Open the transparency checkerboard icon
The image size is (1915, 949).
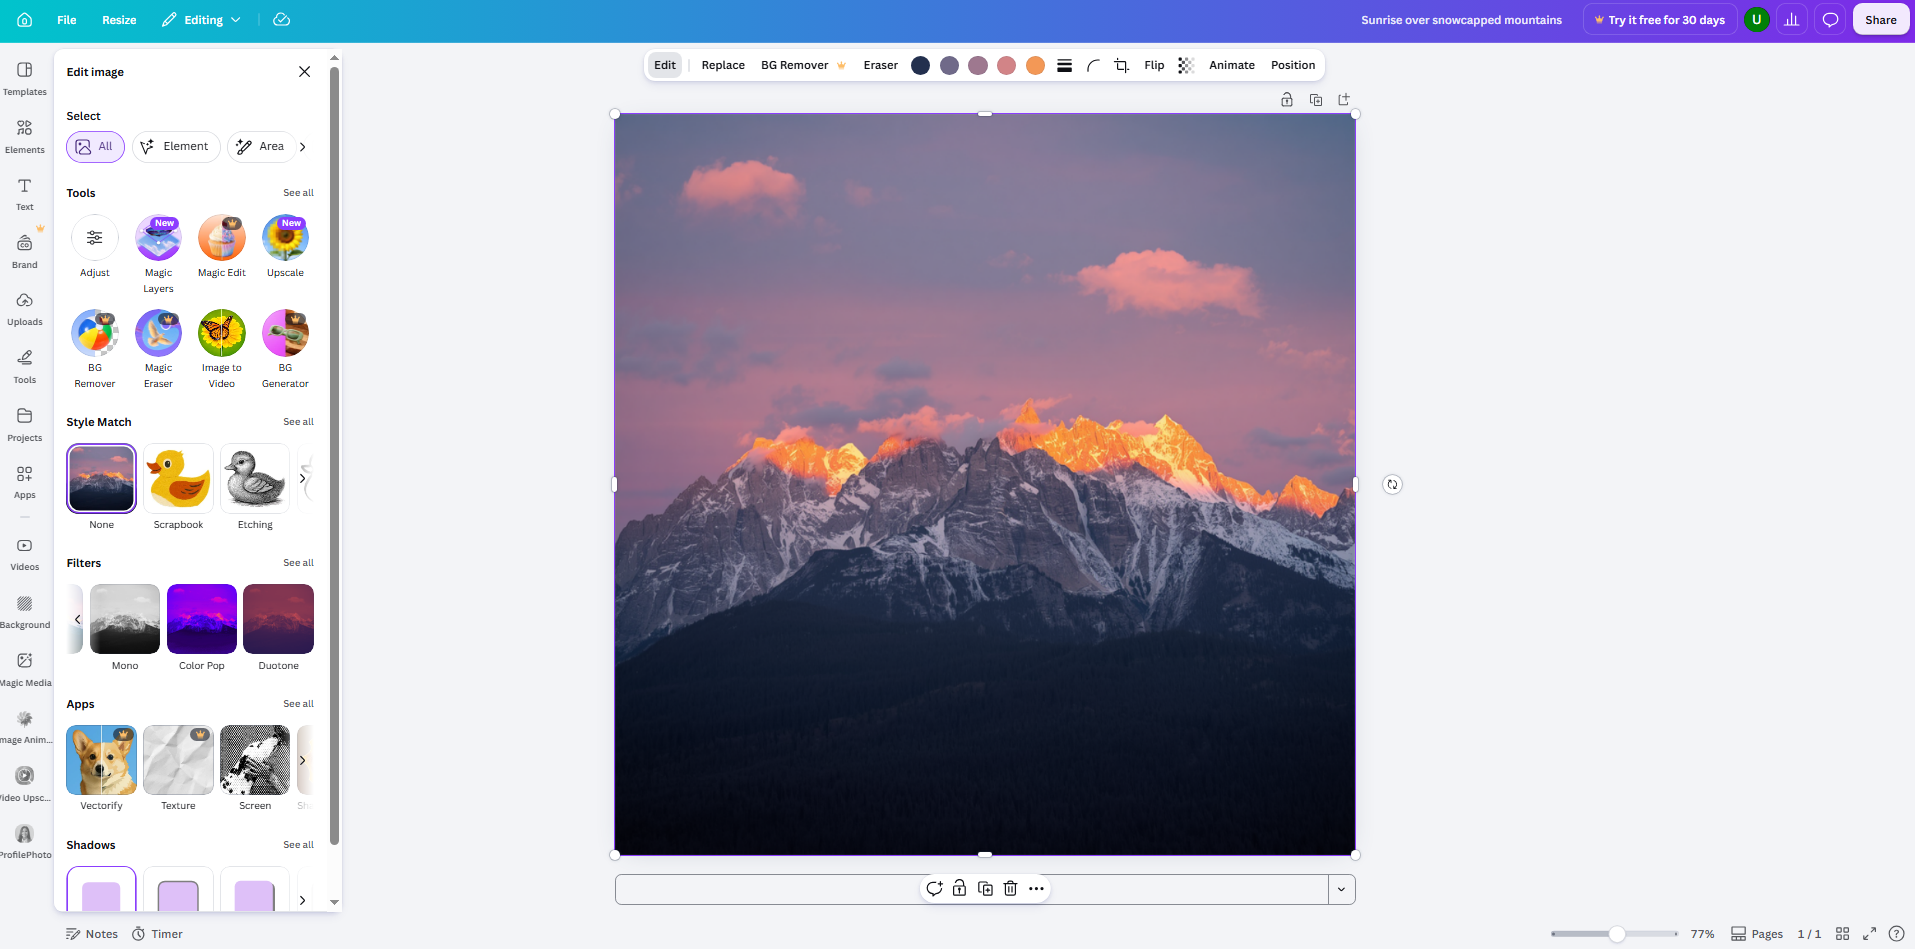pyautogui.click(x=1186, y=65)
